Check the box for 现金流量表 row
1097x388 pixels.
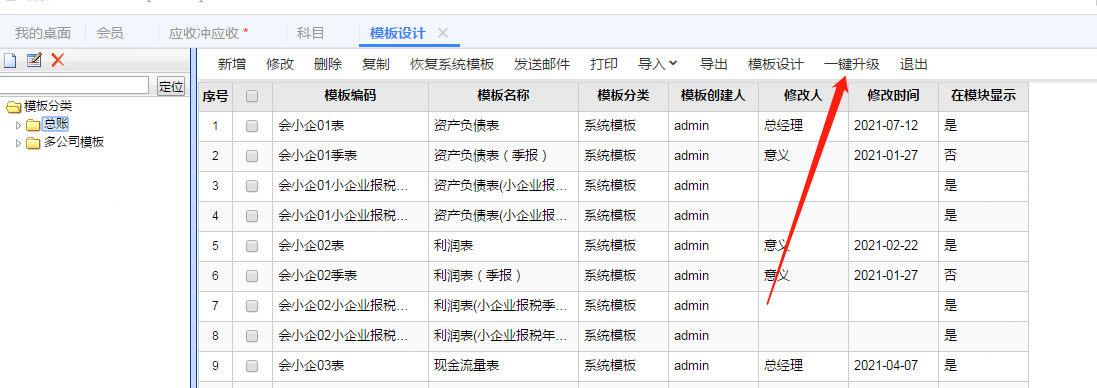pos(252,366)
